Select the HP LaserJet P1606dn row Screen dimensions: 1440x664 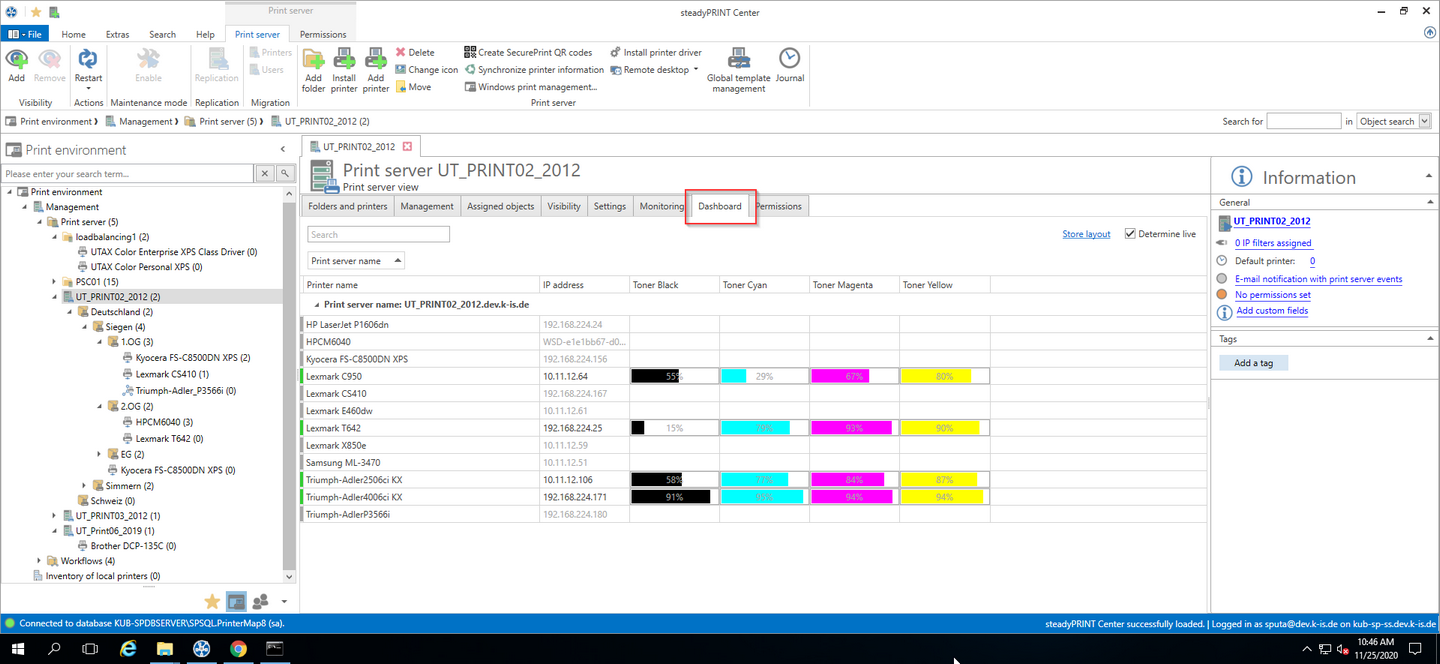point(755,324)
